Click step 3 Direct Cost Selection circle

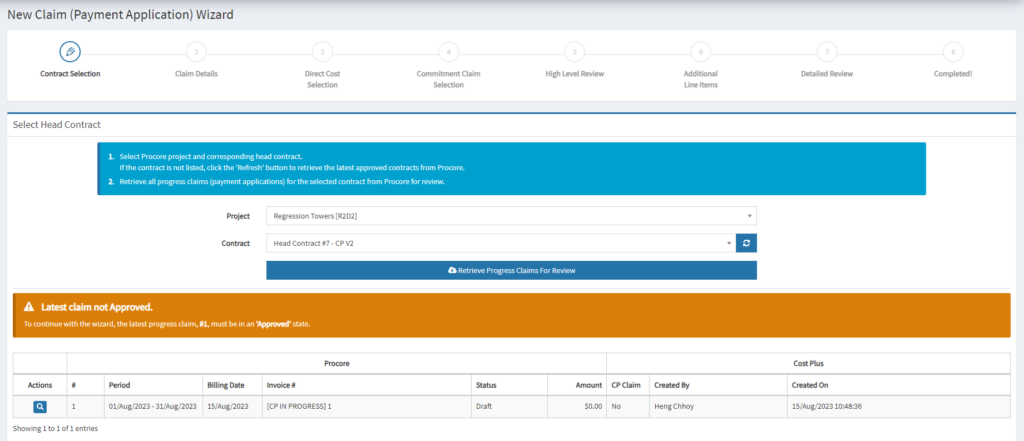coord(321,52)
